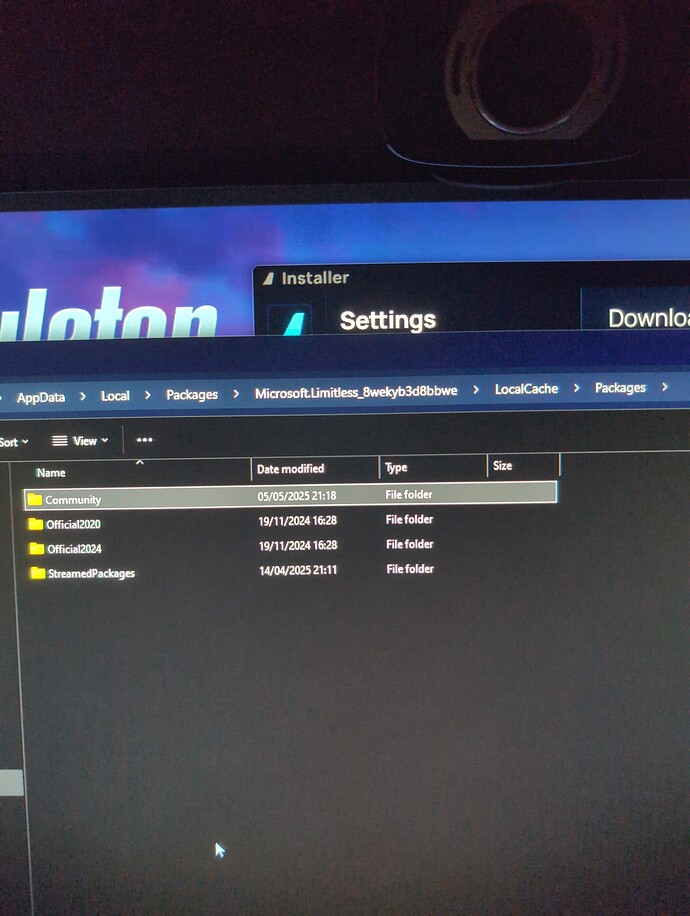Image resolution: width=690 pixels, height=916 pixels.
Task: Select the Settings heading in Installer
Action: [x=388, y=320]
